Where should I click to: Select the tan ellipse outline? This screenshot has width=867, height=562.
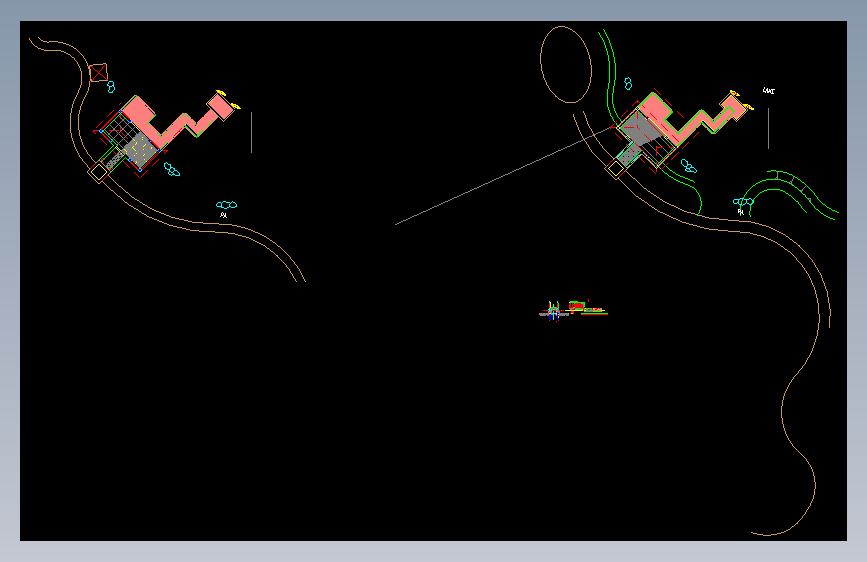(566, 65)
